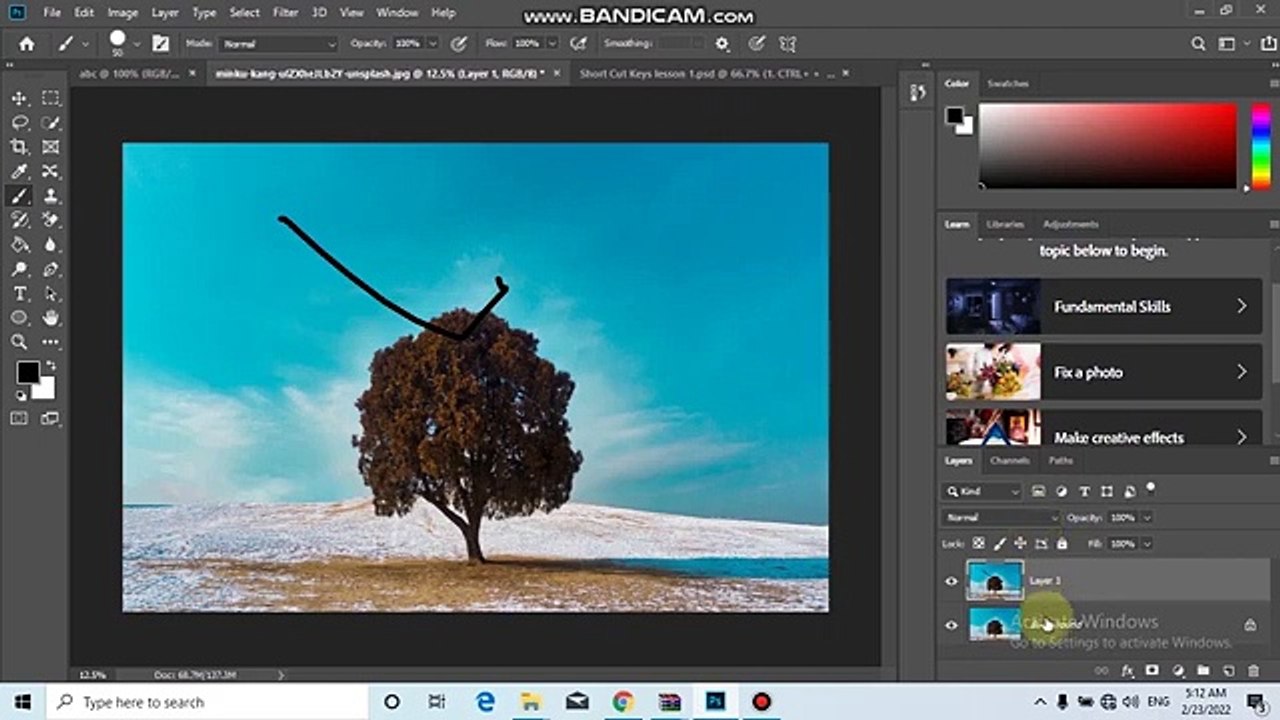Click inside the color picker field

pyautogui.click(x=1108, y=145)
